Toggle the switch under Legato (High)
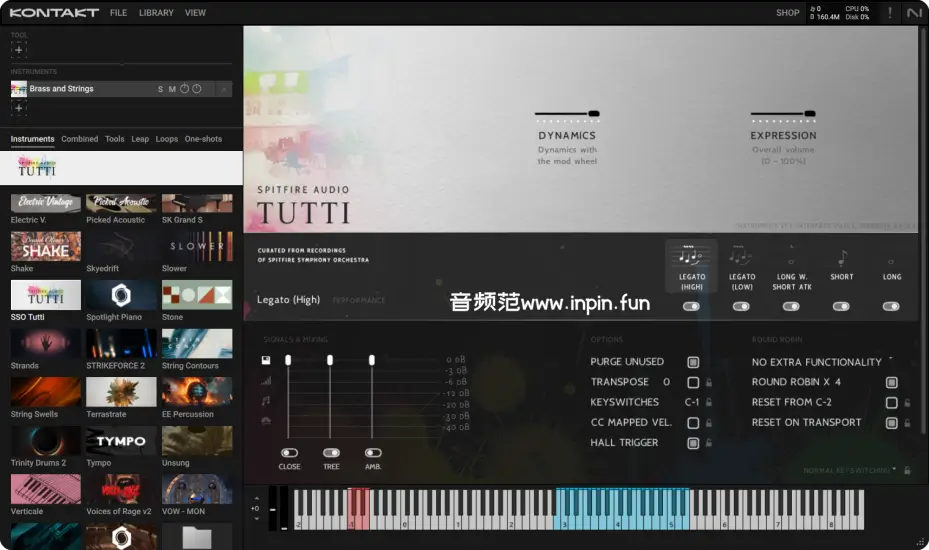 (691, 306)
